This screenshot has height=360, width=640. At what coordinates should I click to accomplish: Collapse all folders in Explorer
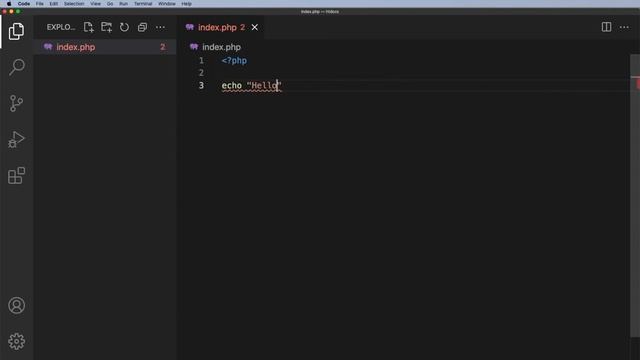[142, 27]
